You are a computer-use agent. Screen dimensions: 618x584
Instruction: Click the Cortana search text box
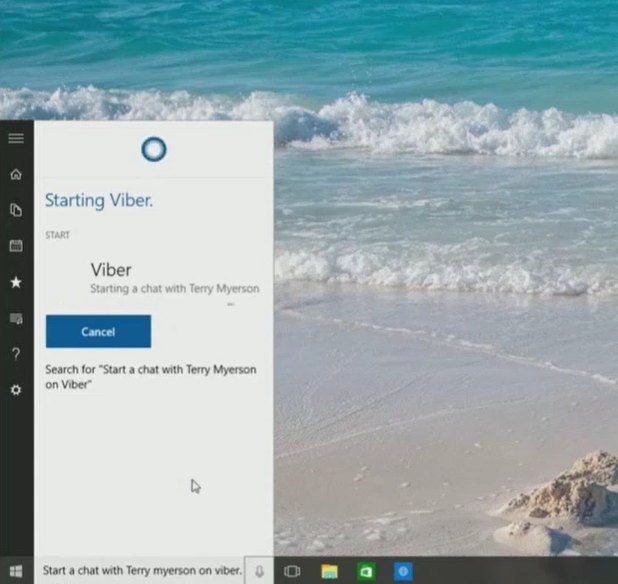(140, 570)
